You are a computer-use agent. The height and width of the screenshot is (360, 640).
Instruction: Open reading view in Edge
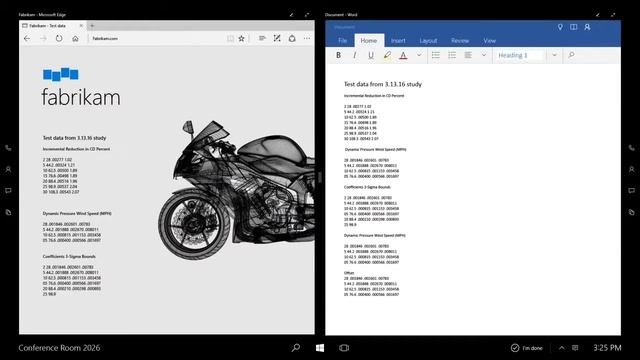point(231,38)
